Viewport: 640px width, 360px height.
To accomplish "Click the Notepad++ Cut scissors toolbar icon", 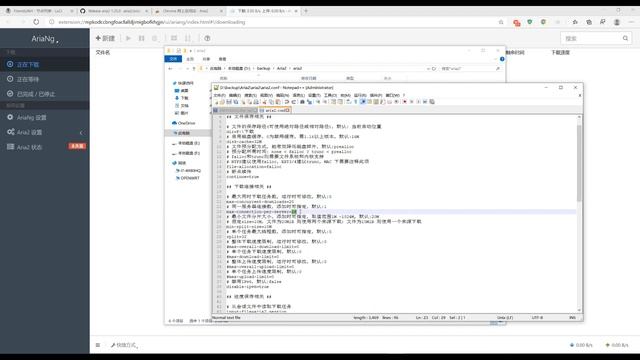I will pyautogui.click(x=264, y=102).
